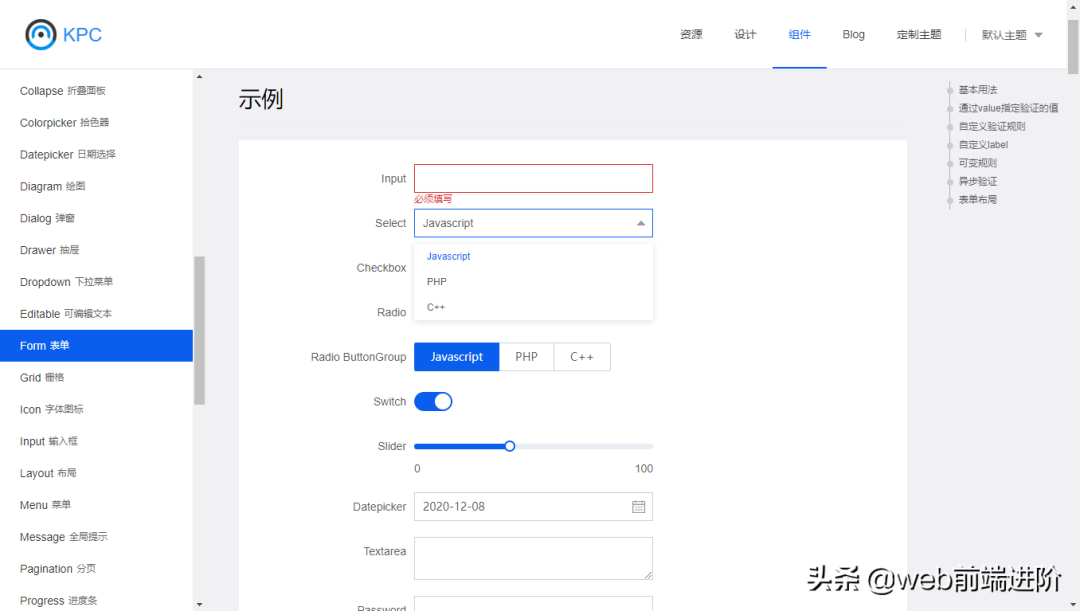The image size is (1080, 611).
Task: Select PHP in Radio ButtonGroup
Action: pyautogui.click(x=526, y=357)
